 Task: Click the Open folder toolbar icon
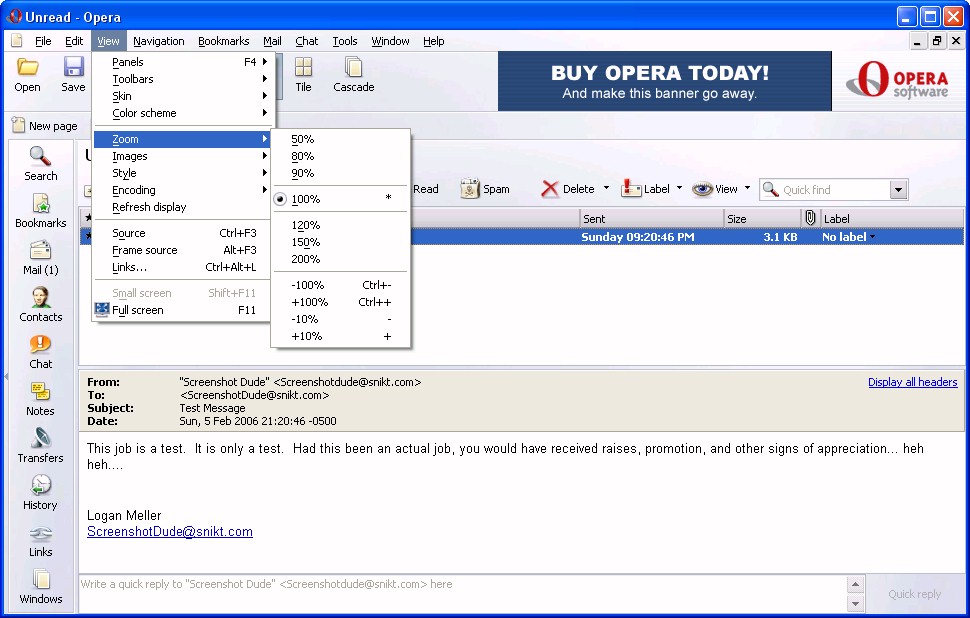[x=27, y=67]
